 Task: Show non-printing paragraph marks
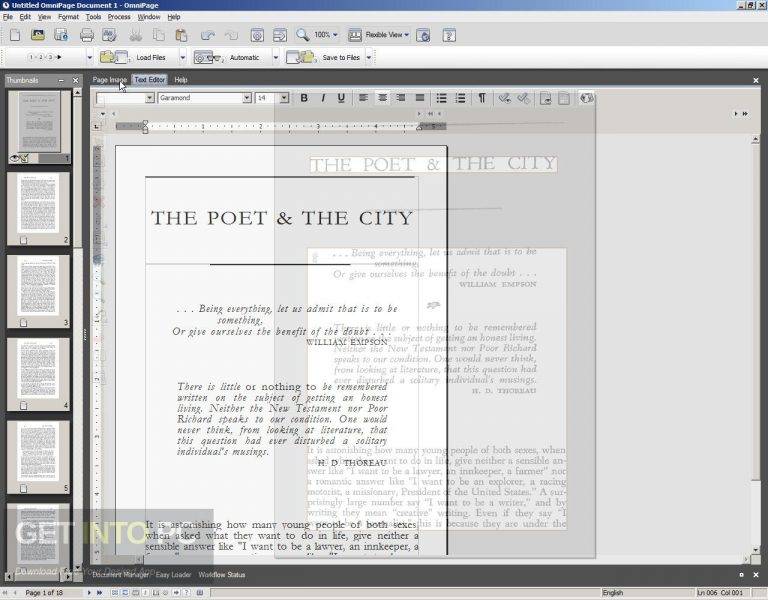tap(482, 98)
